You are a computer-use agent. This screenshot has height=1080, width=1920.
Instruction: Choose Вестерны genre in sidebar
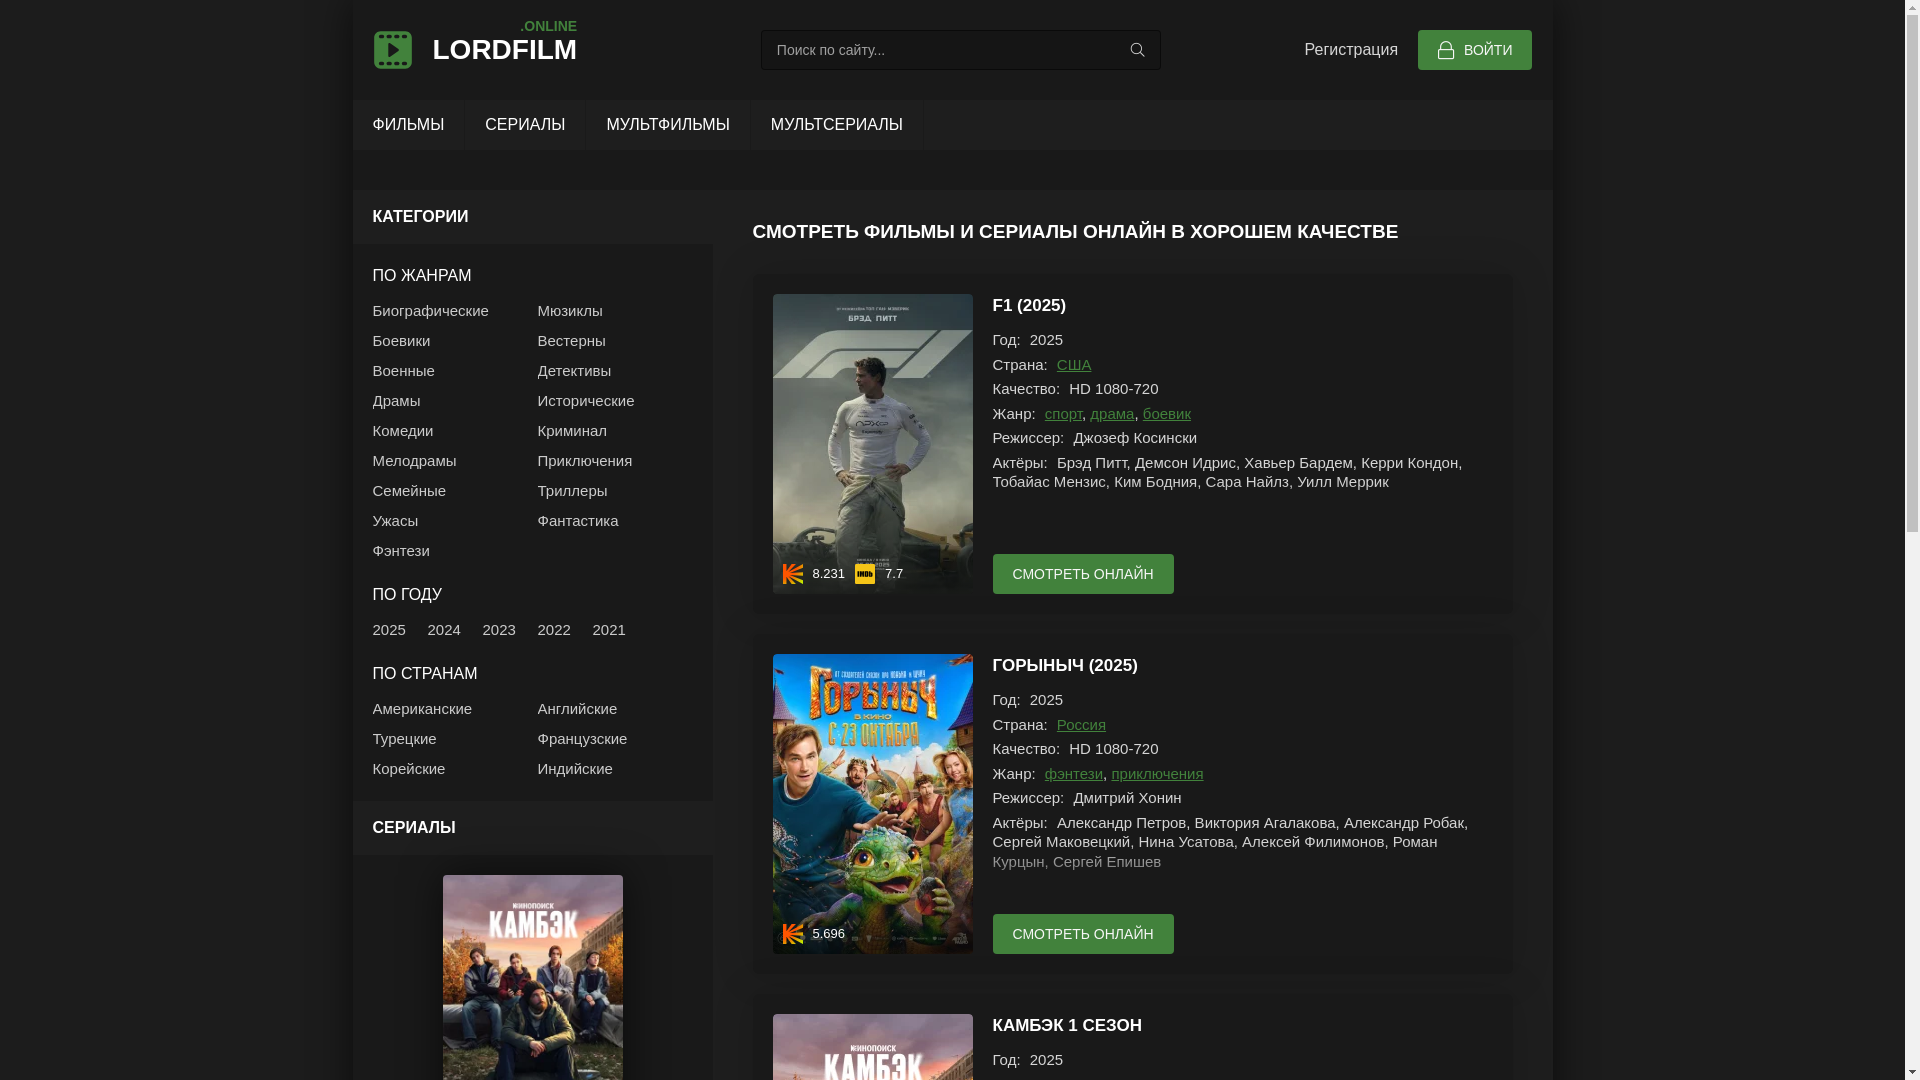pos(571,341)
